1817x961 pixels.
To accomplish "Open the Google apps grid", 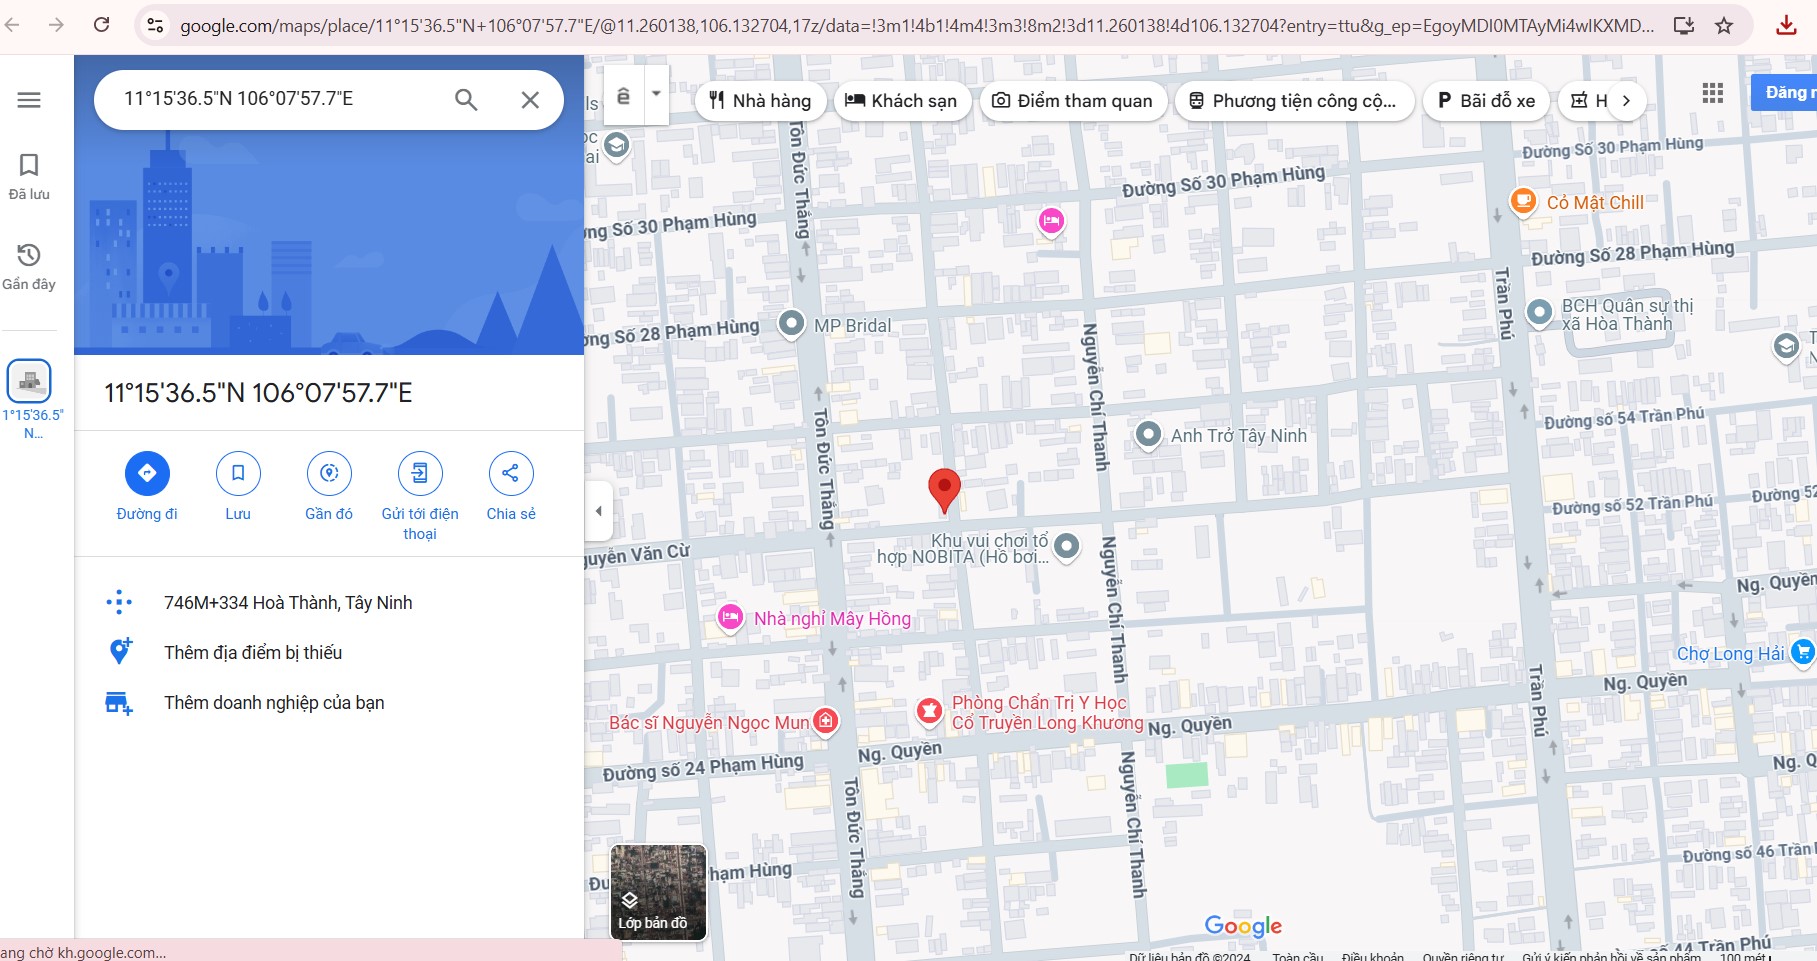I will point(1713,93).
